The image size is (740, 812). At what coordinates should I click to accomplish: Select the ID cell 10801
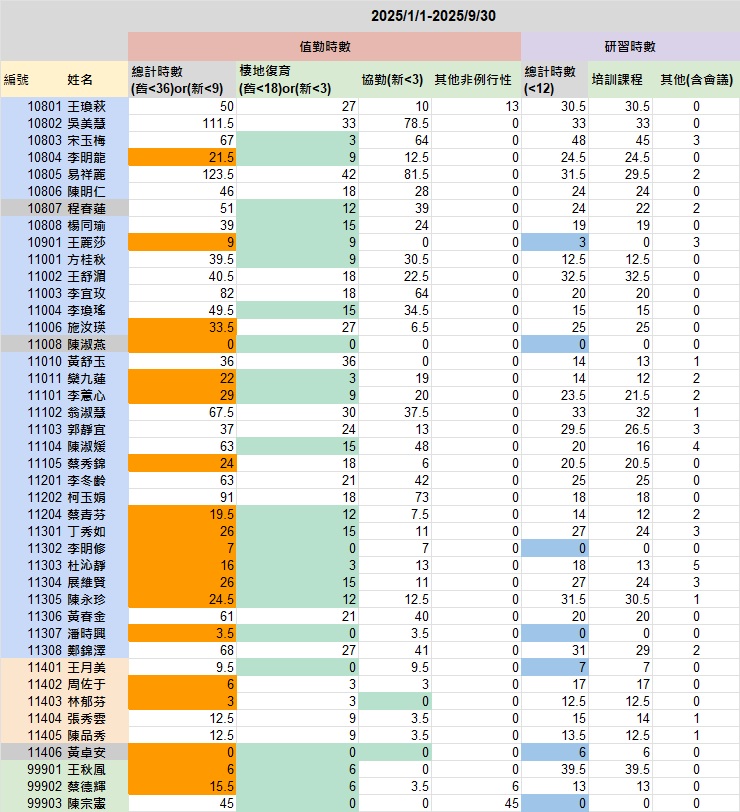(x=45, y=106)
